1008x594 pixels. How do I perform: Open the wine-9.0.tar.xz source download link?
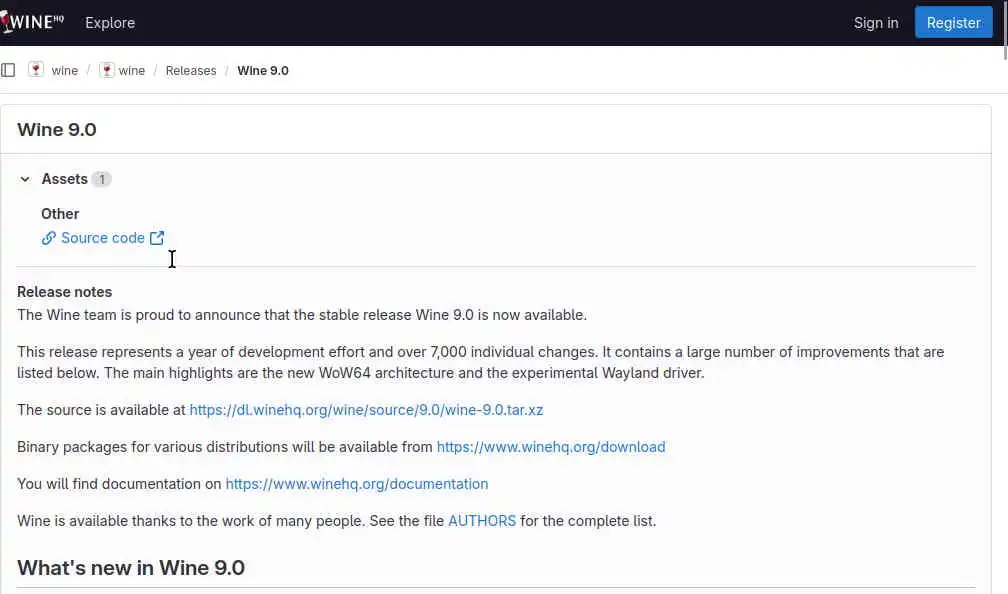366,410
